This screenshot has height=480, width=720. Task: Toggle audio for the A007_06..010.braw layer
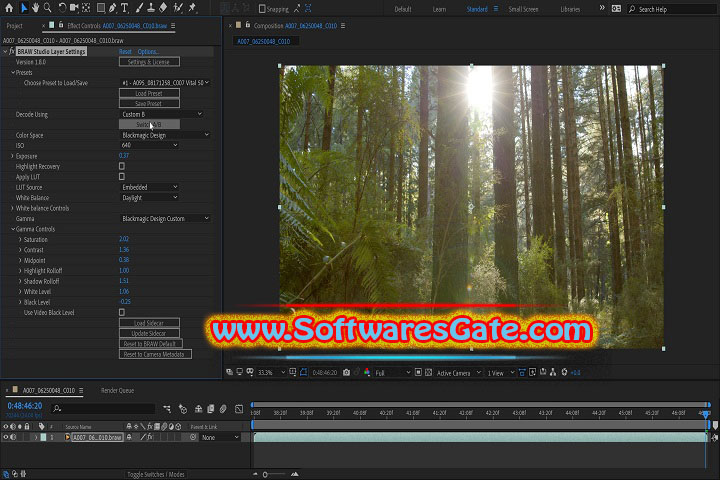click(x=13, y=437)
